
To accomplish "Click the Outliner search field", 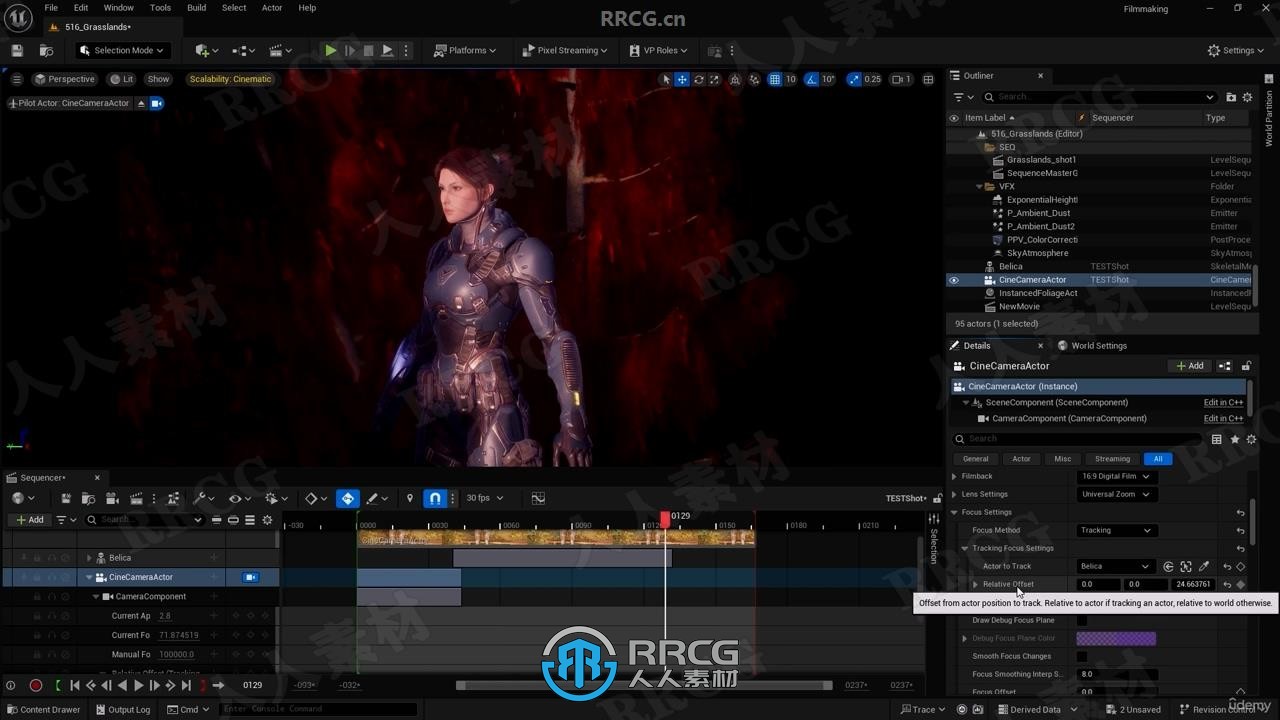I will tap(1098, 97).
